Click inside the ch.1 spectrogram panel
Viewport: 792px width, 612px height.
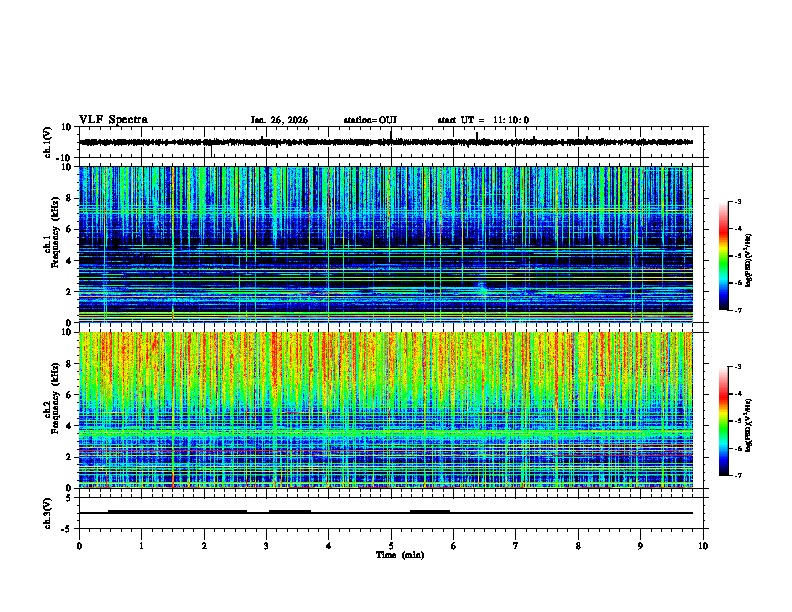tap(386, 244)
